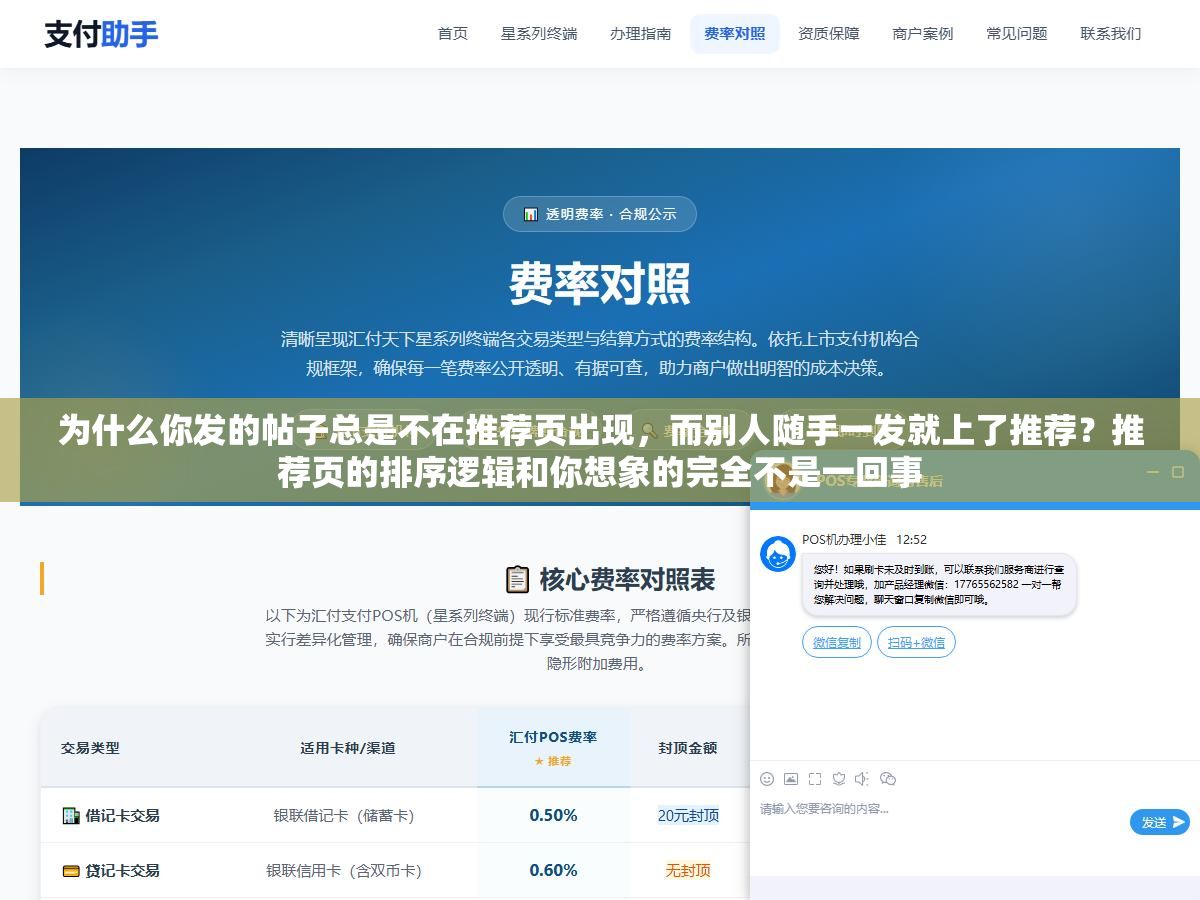Toggle the chat sound speaker icon
This screenshot has height=900, width=1200.
click(x=863, y=779)
